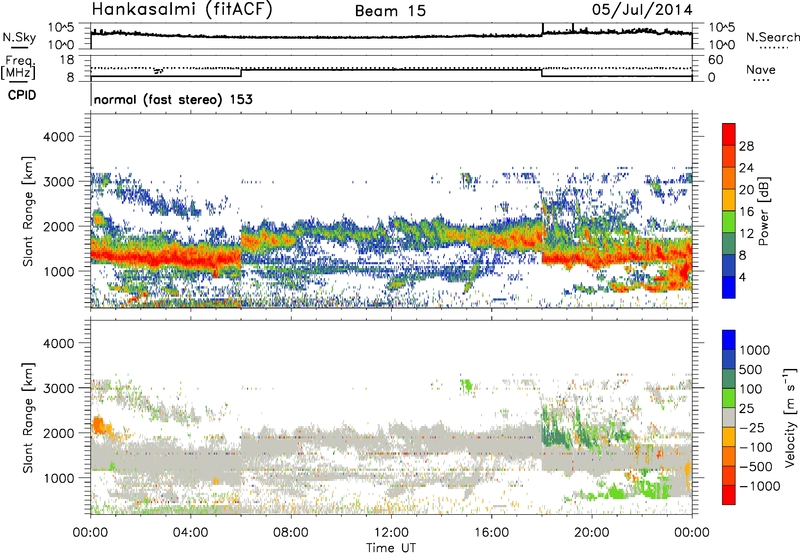Image resolution: width=800 pixels, height=554 pixels.
Task: Click the 'Nave' legend label
Action: click(761, 69)
